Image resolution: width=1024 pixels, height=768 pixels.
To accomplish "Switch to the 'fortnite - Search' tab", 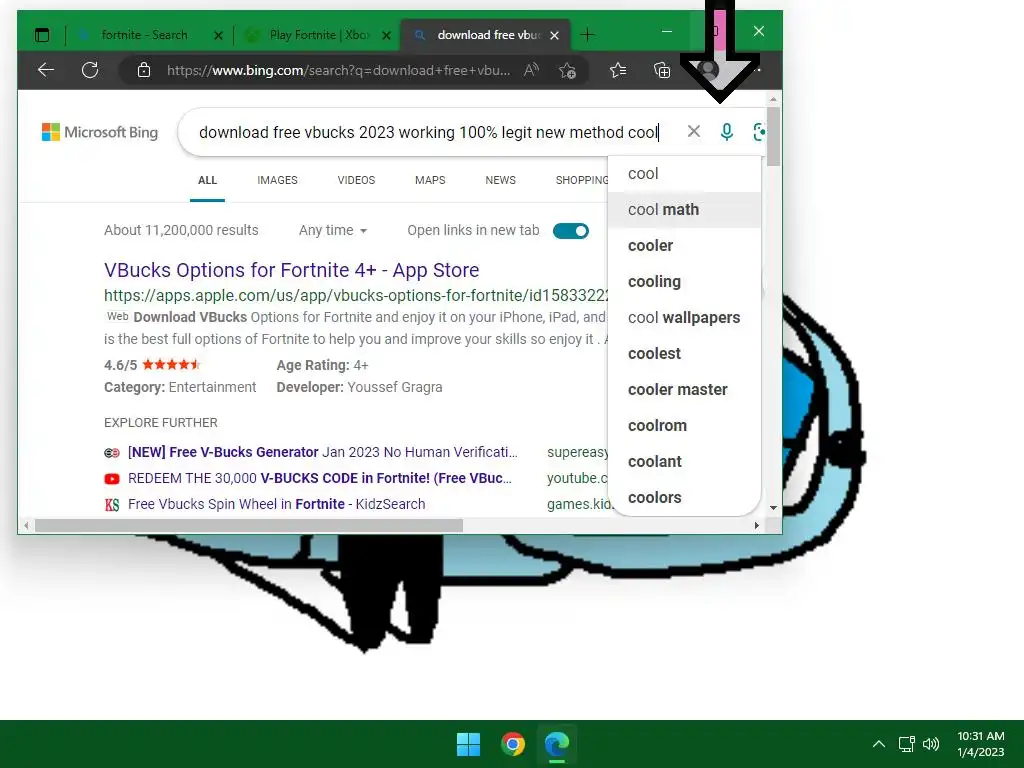I will point(145,35).
